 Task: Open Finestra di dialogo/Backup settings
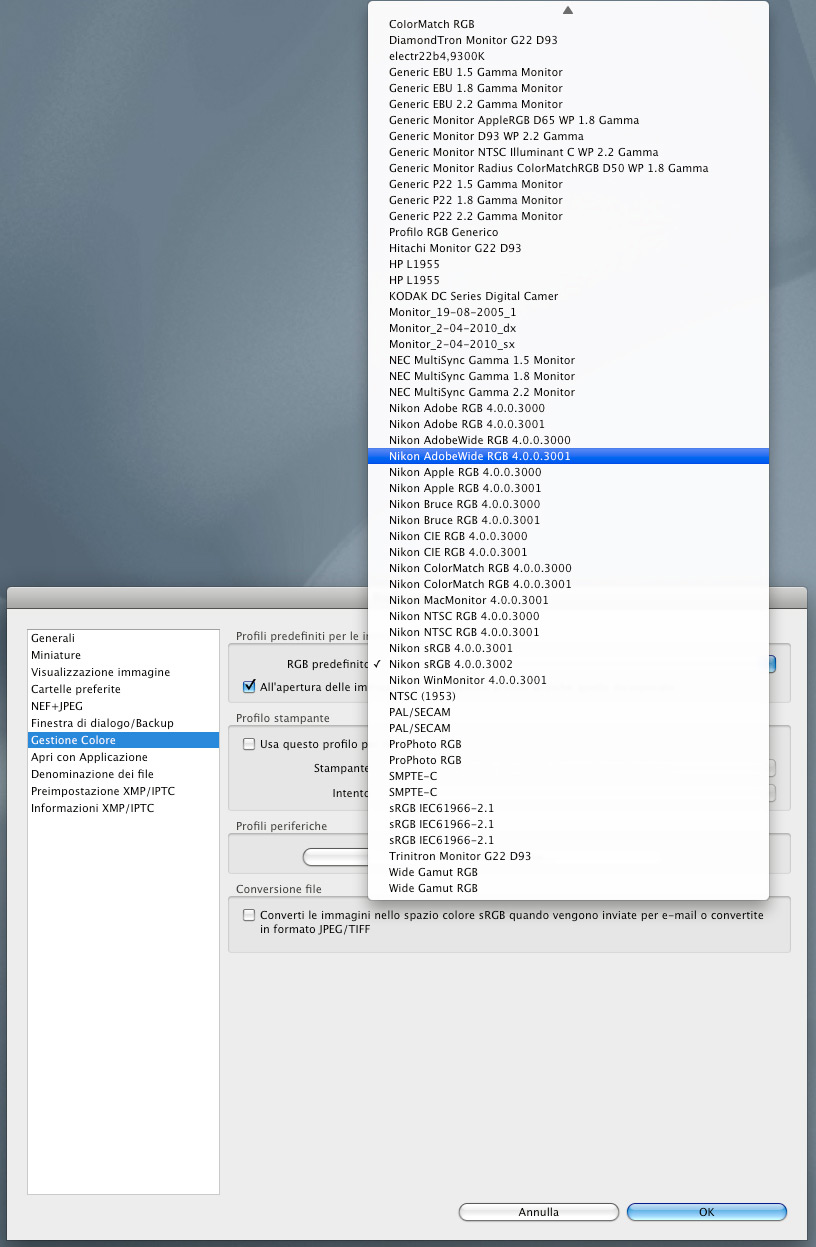pos(123,723)
